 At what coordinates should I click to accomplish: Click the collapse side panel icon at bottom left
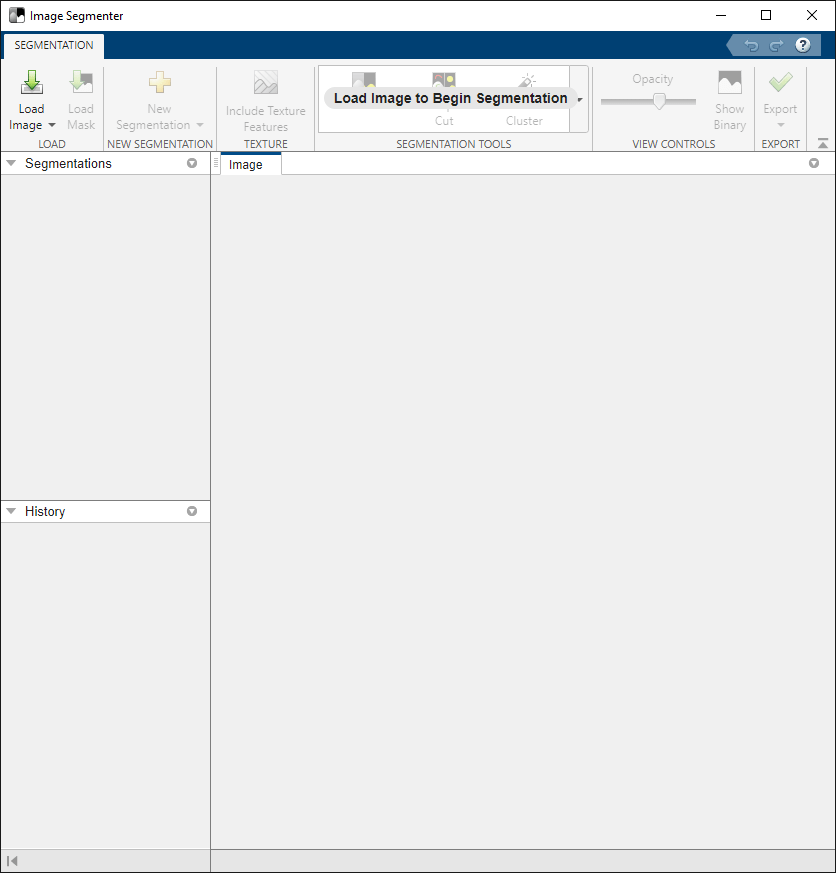[12, 861]
